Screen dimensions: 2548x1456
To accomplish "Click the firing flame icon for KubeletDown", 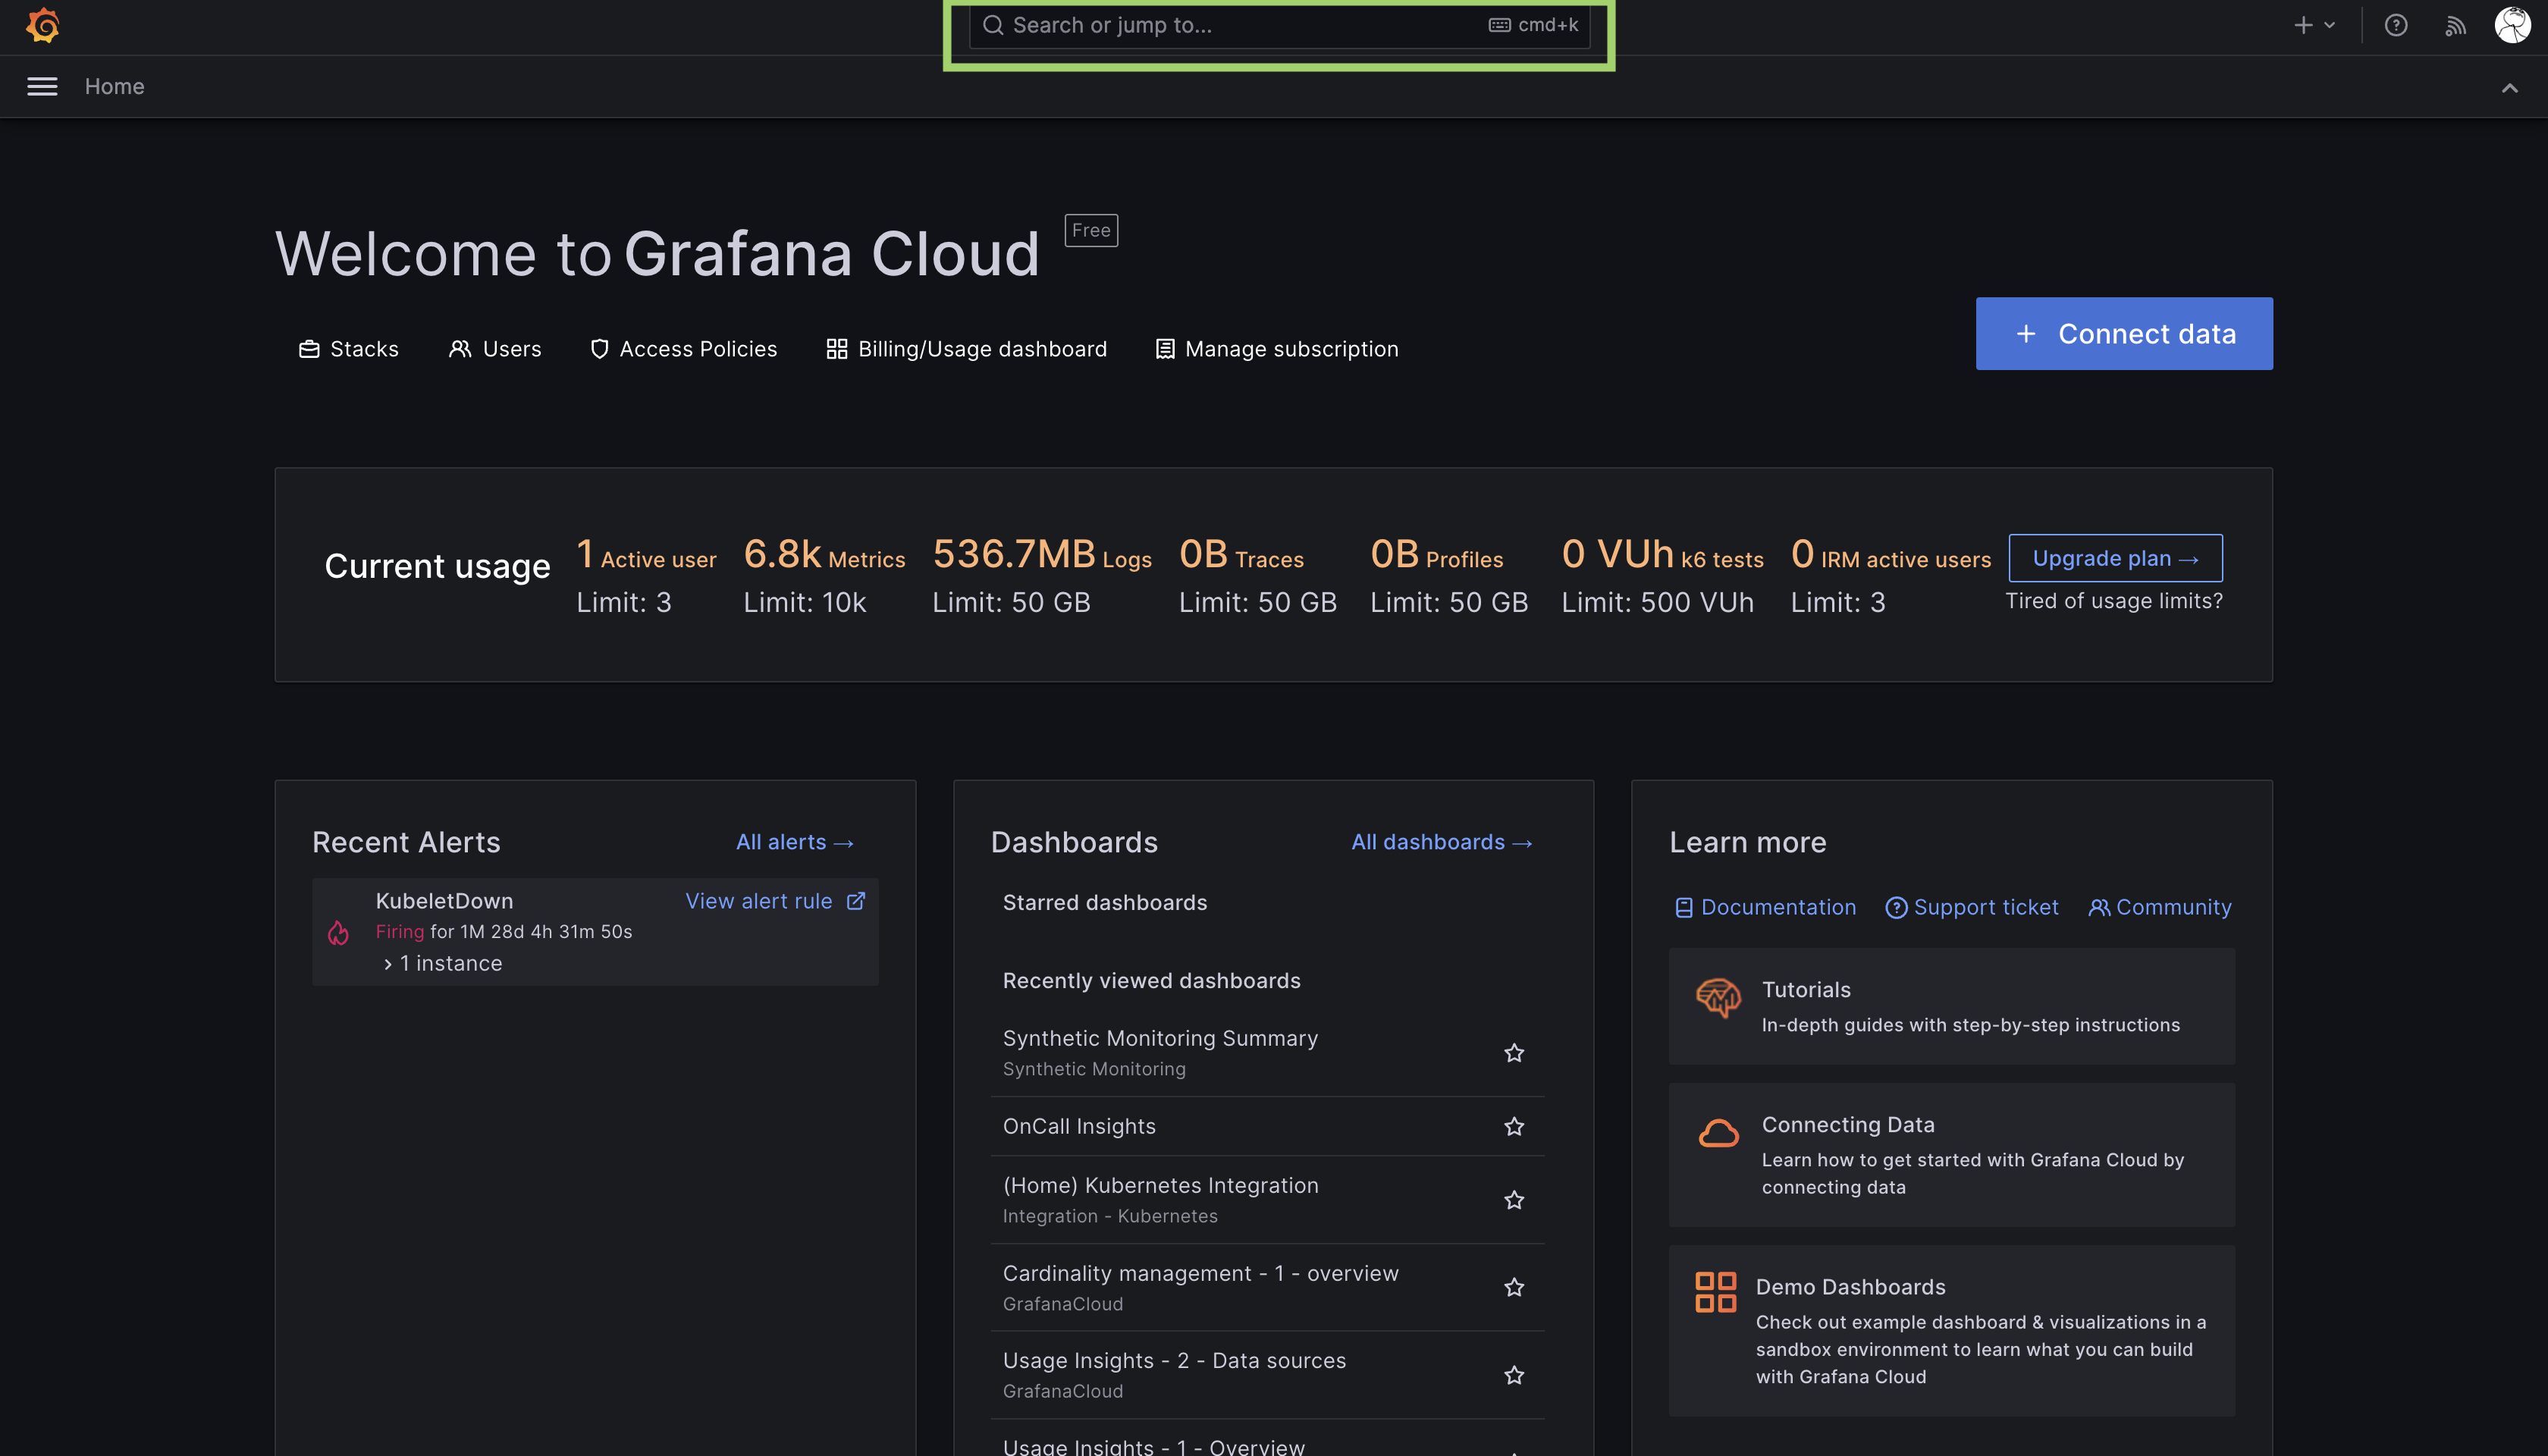I will pyautogui.click(x=338, y=933).
